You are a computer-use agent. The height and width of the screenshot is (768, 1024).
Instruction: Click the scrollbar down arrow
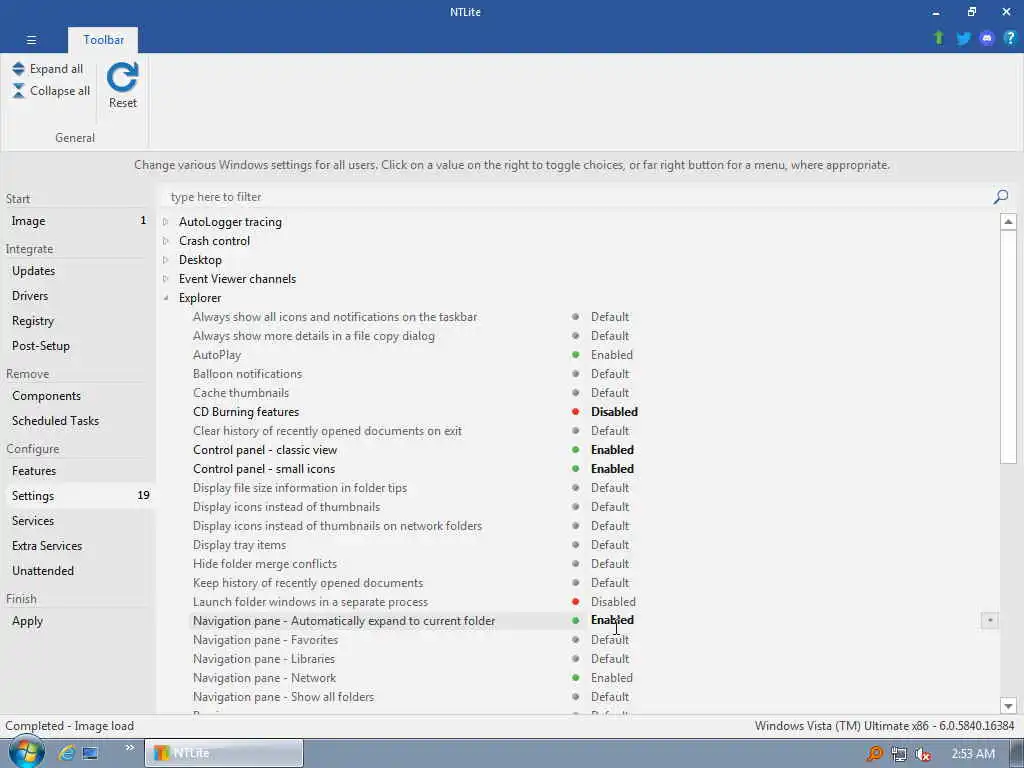click(1008, 705)
